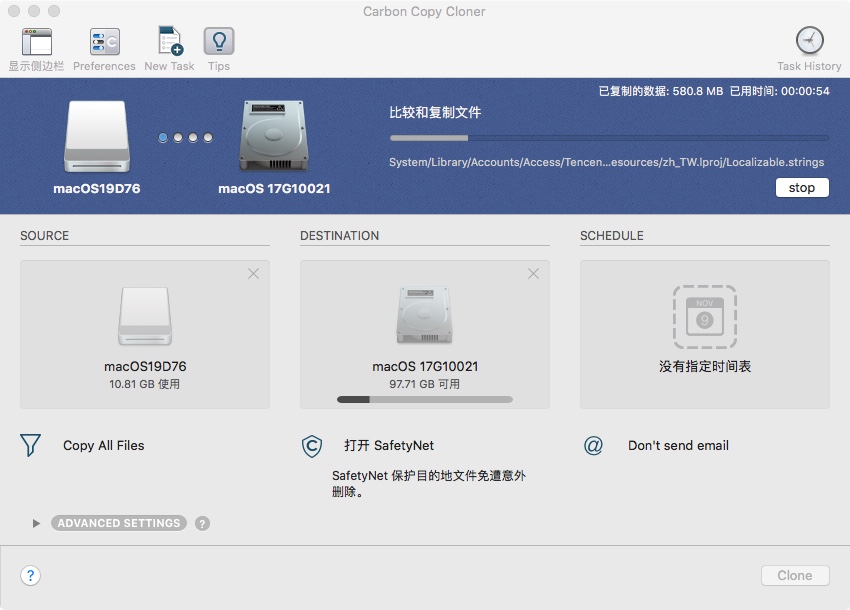
Task: Open the Don't send email options
Action: 678,445
